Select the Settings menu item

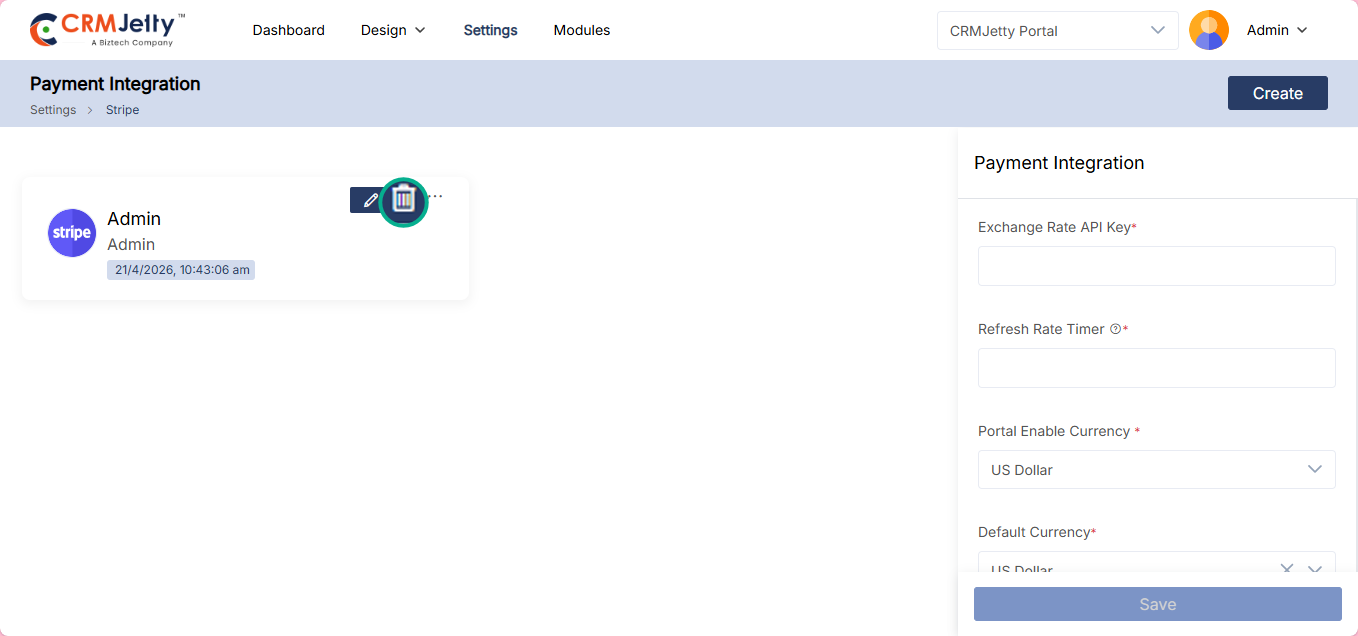point(490,30)
